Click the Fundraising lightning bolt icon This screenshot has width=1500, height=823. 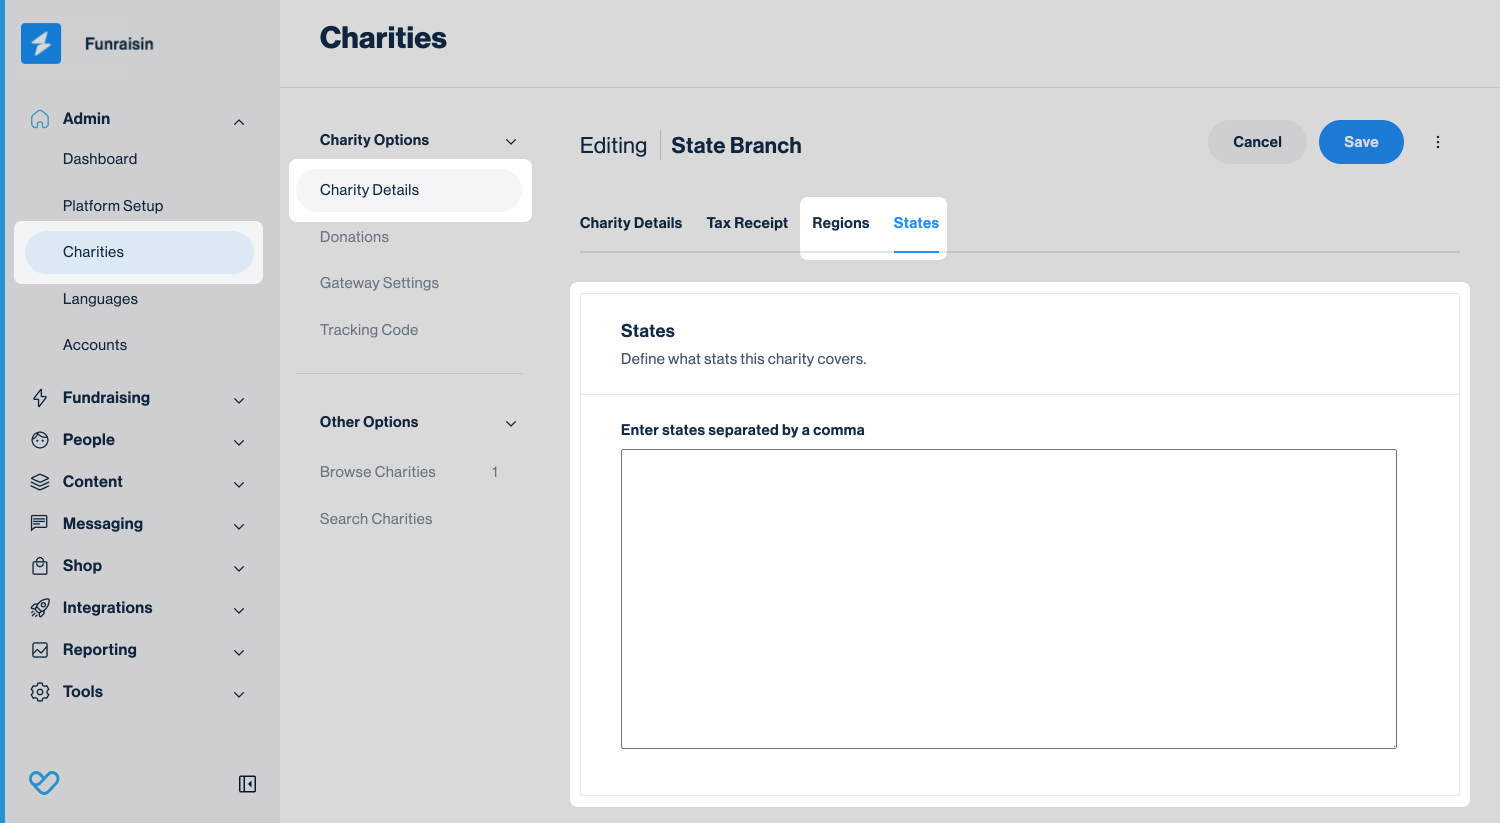[x=40, y=398]
